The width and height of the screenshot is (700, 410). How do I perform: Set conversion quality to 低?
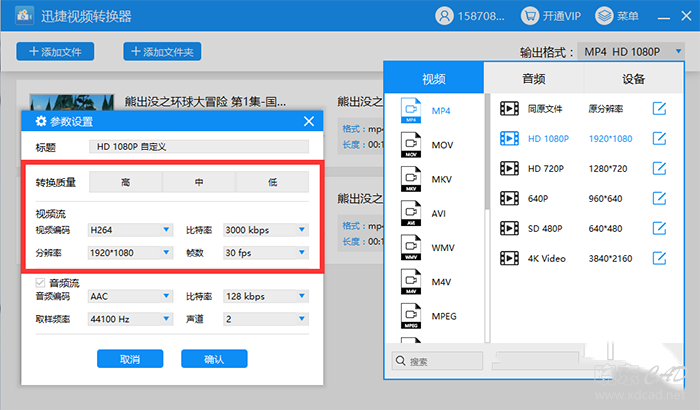tap(272, 182)
